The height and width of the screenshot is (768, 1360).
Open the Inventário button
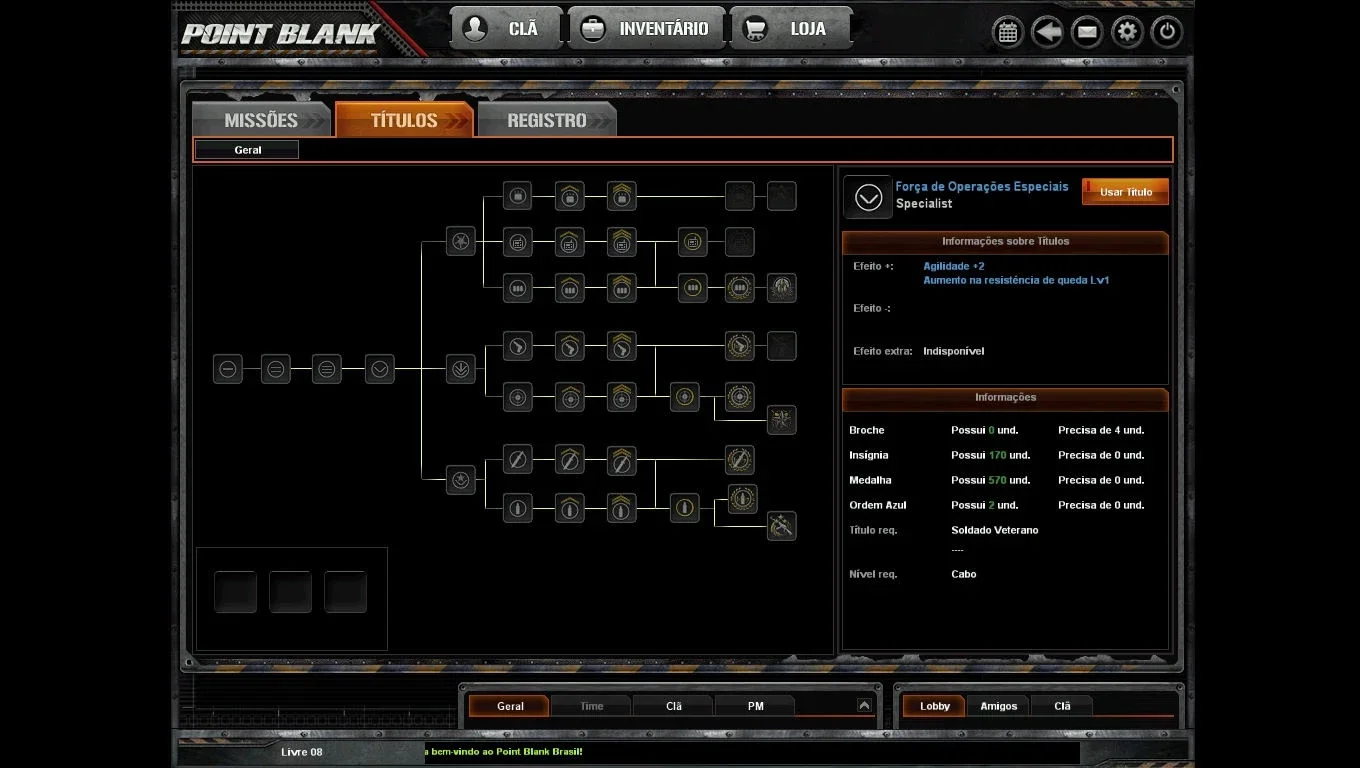[646, 29]
